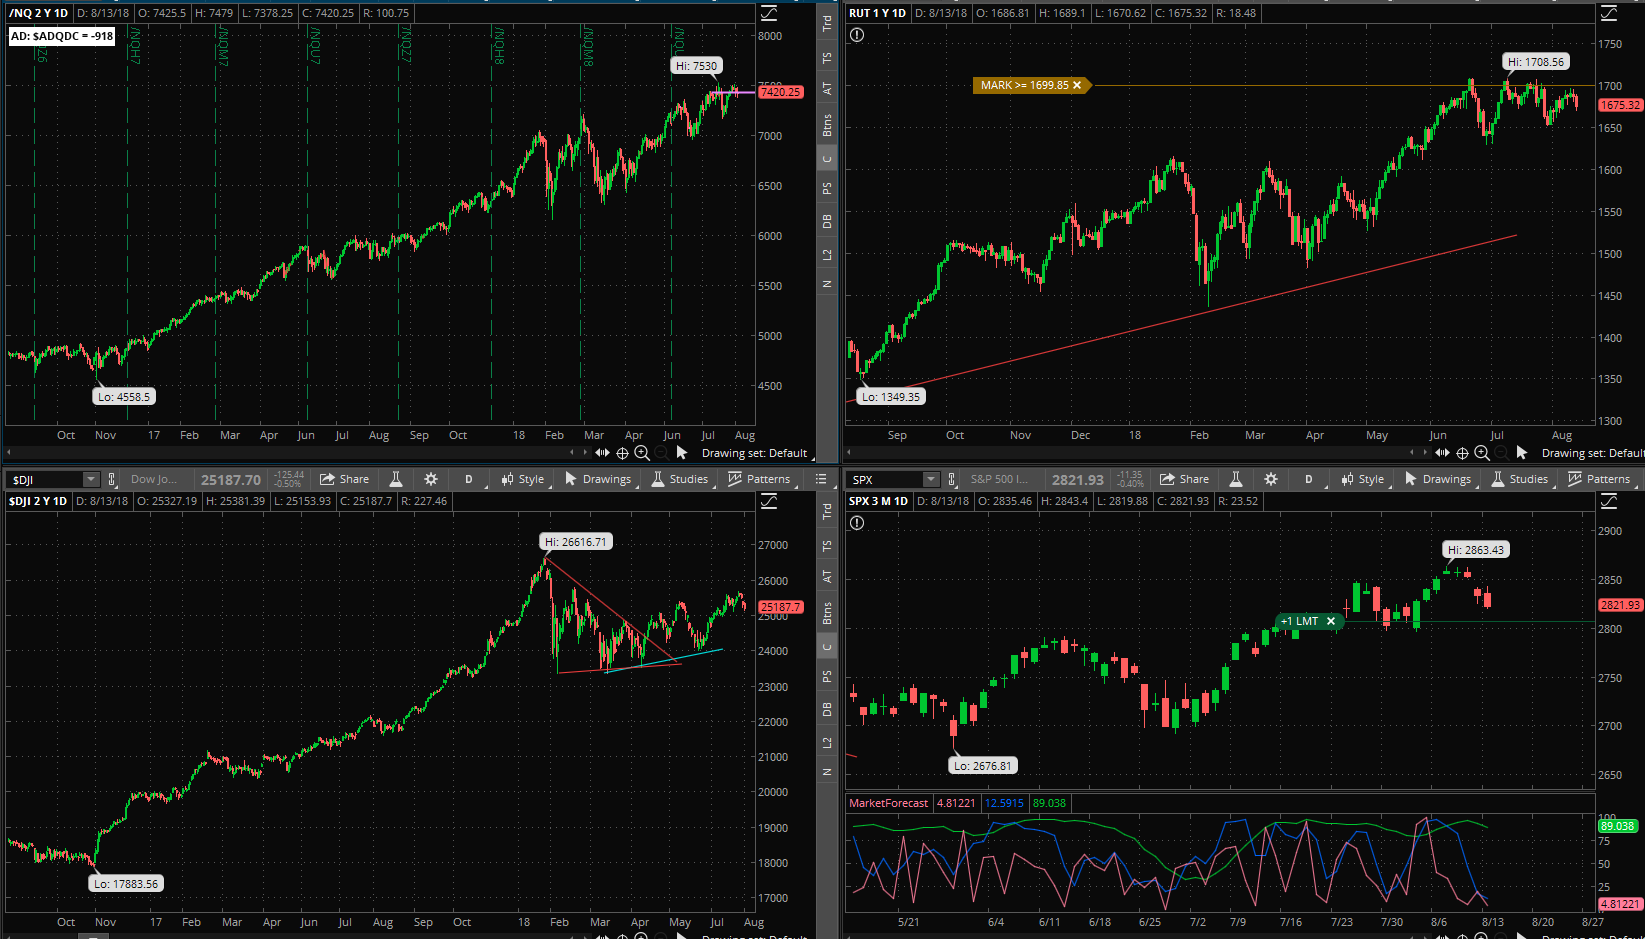Click the Hi: 26616.71 bubble on $DJI chart
The image size is (1645, 939).
(576, 542)
